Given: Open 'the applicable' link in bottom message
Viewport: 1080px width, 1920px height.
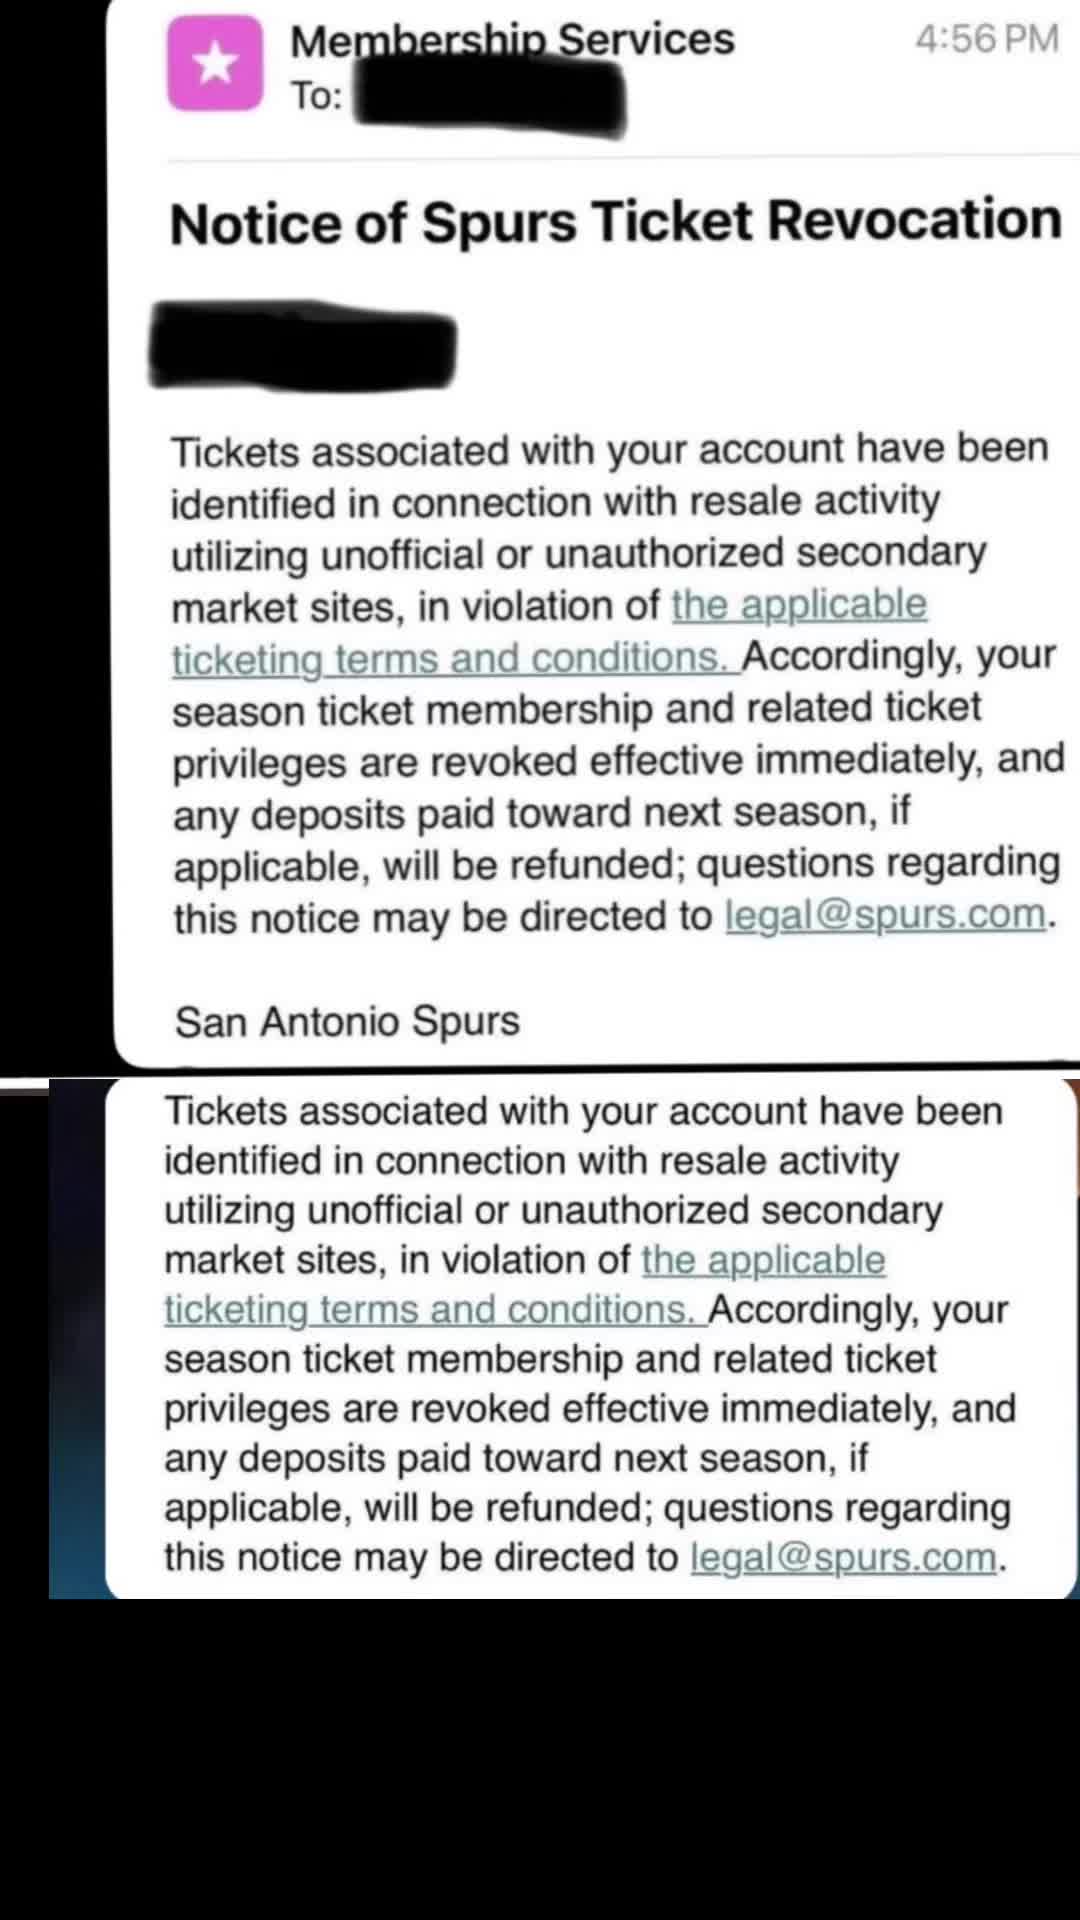Looking at the screenshot, I should click(x=763, y=1260).
